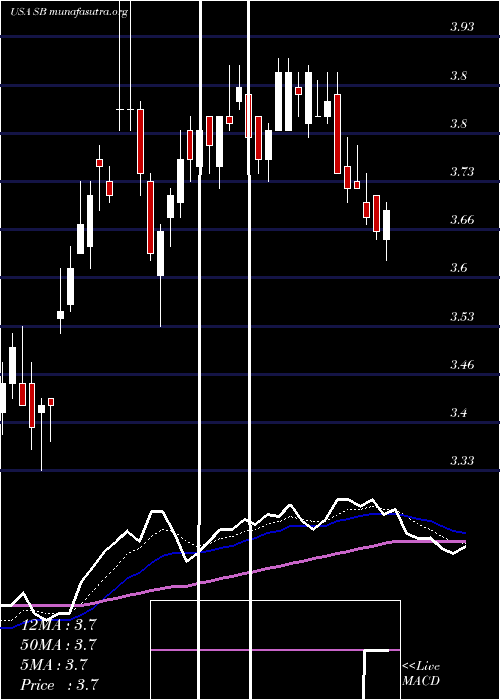Click the 3.33 price axis label
This screenshot has height=700, width=500.
[462, 460]
